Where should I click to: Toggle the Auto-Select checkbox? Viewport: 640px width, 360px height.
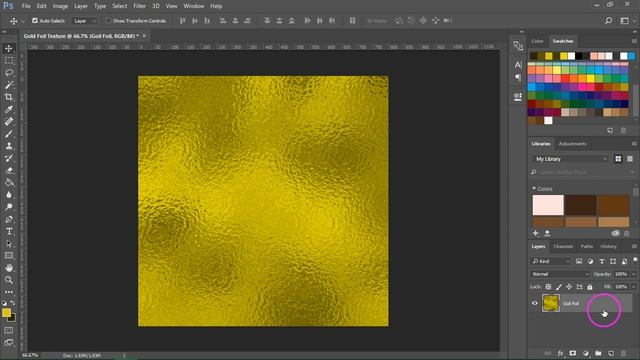pos(35,20)
